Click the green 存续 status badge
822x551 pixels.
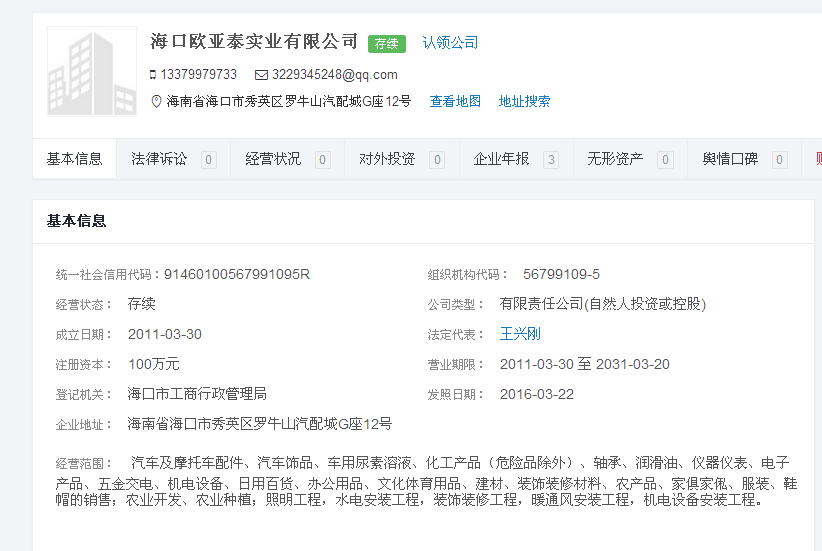click(386, 43)
